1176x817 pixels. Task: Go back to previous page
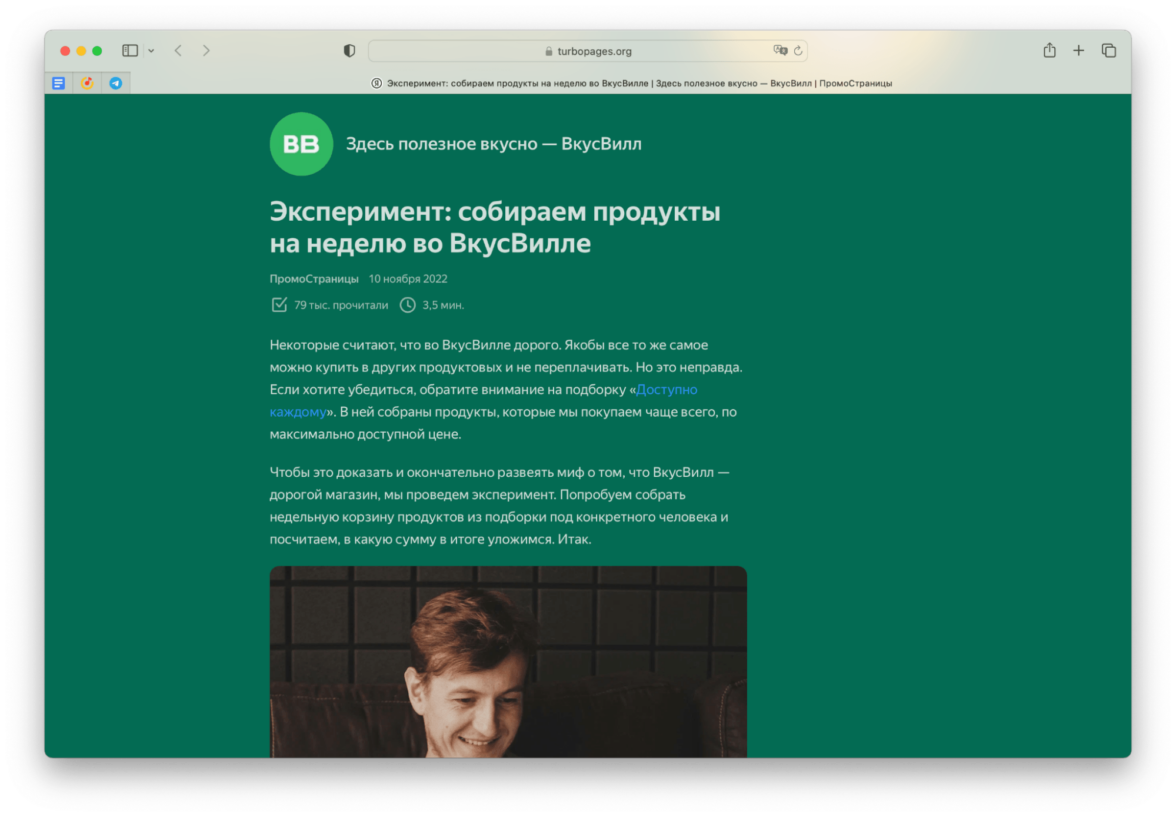[178, 50]
